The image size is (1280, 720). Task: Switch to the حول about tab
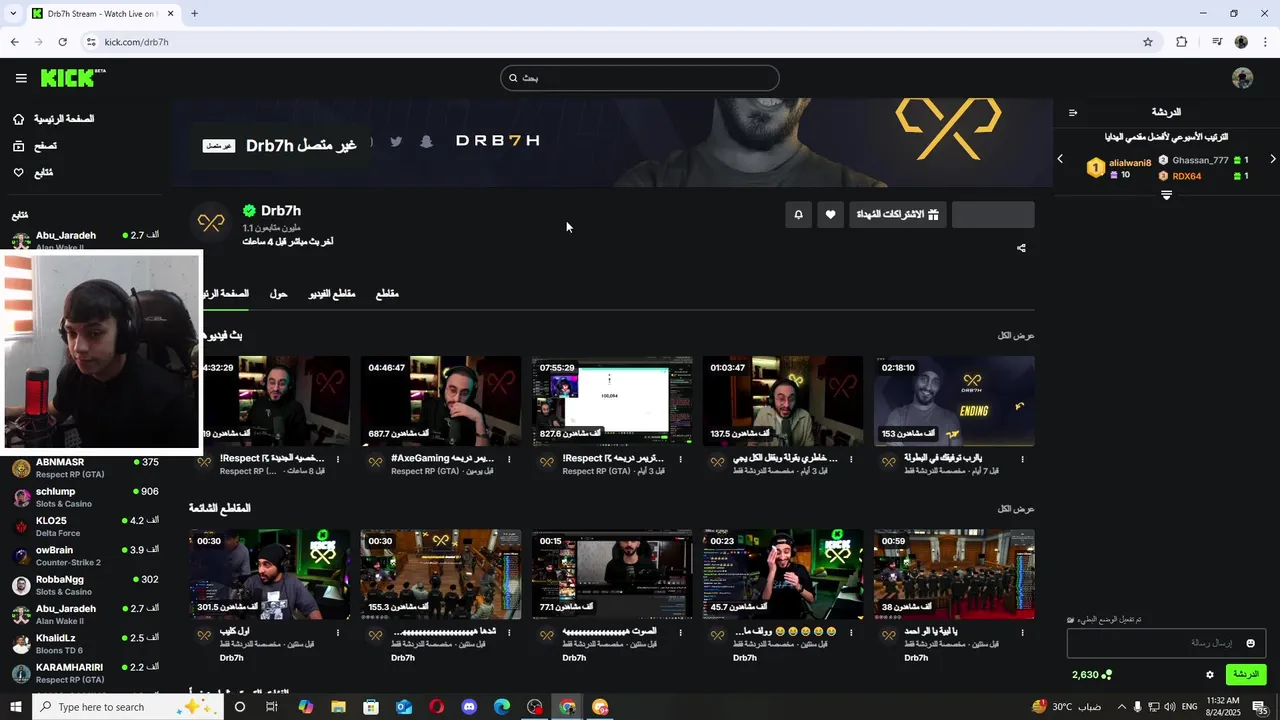tap(278, 294)
